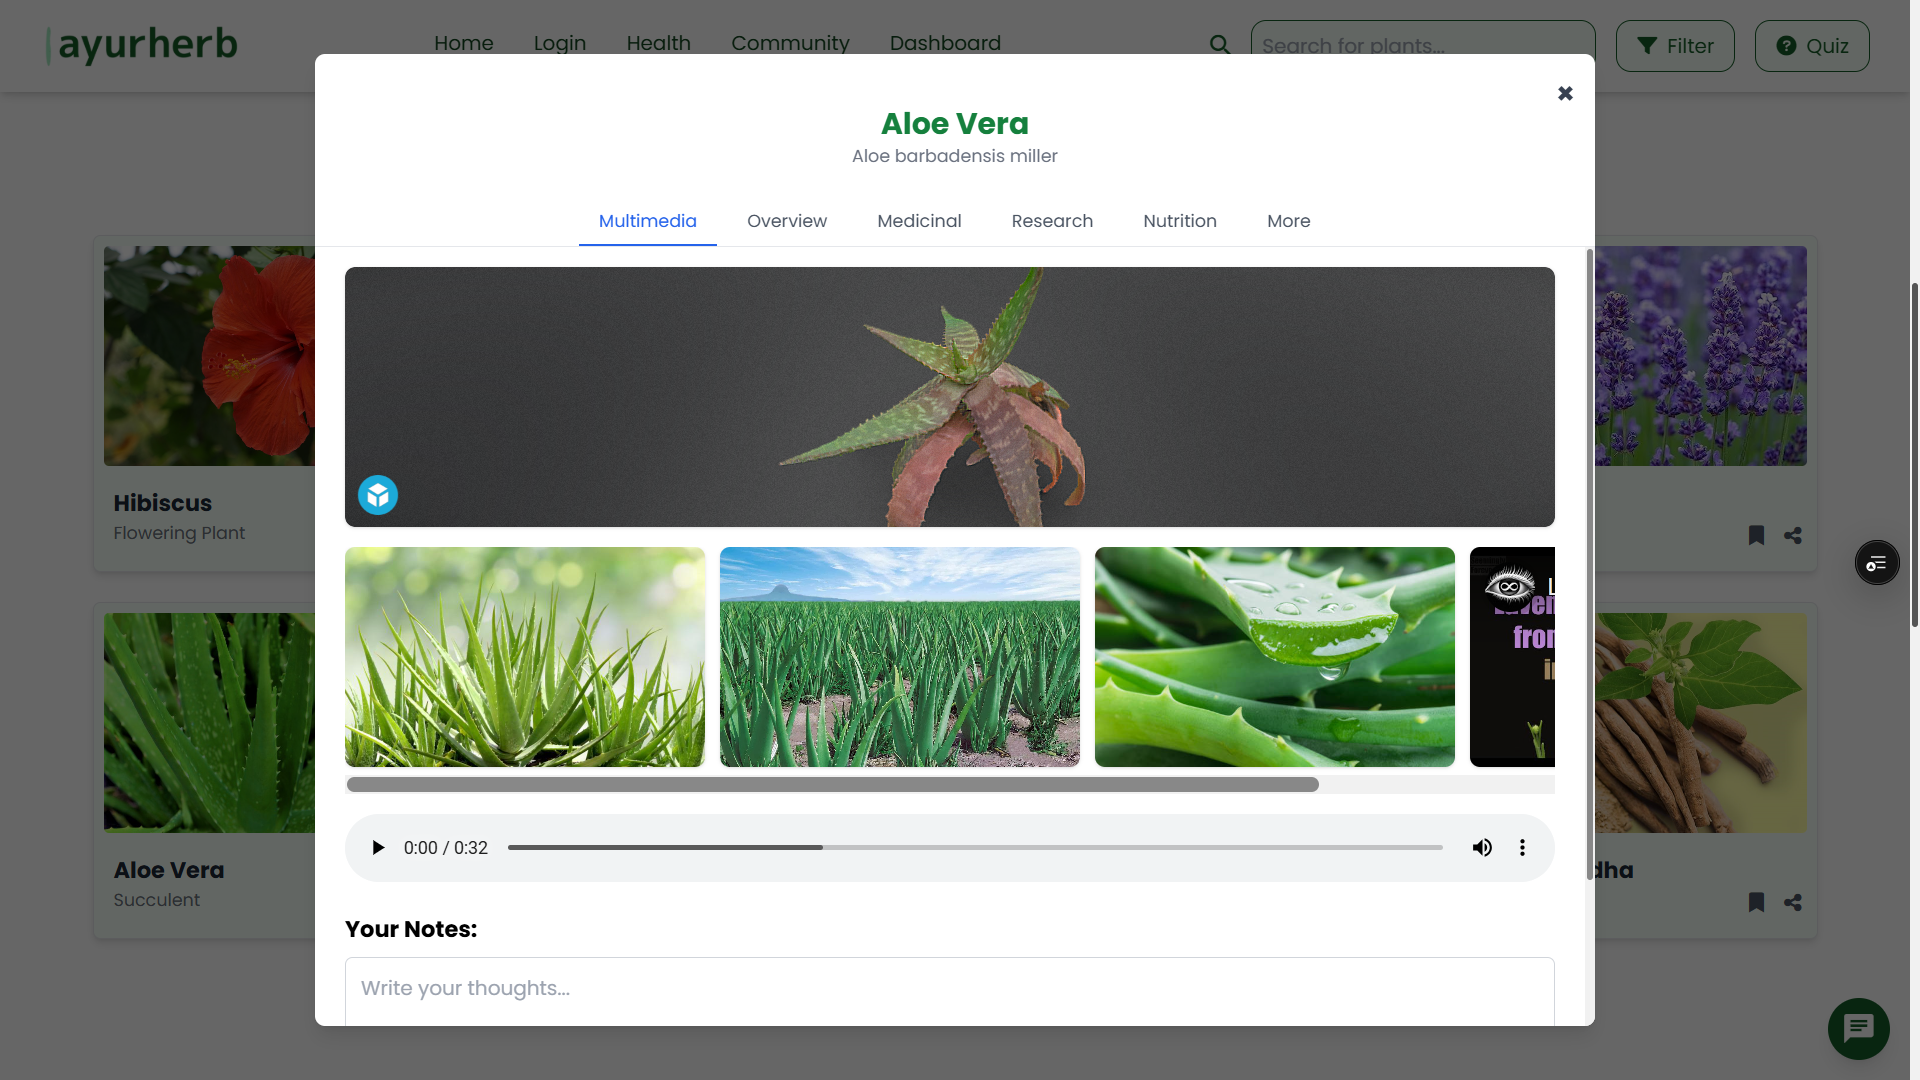Viewport: 1920px width, 1080px height.
Task: Bookmark the Lavender plant card
Action: [1756, 536]
